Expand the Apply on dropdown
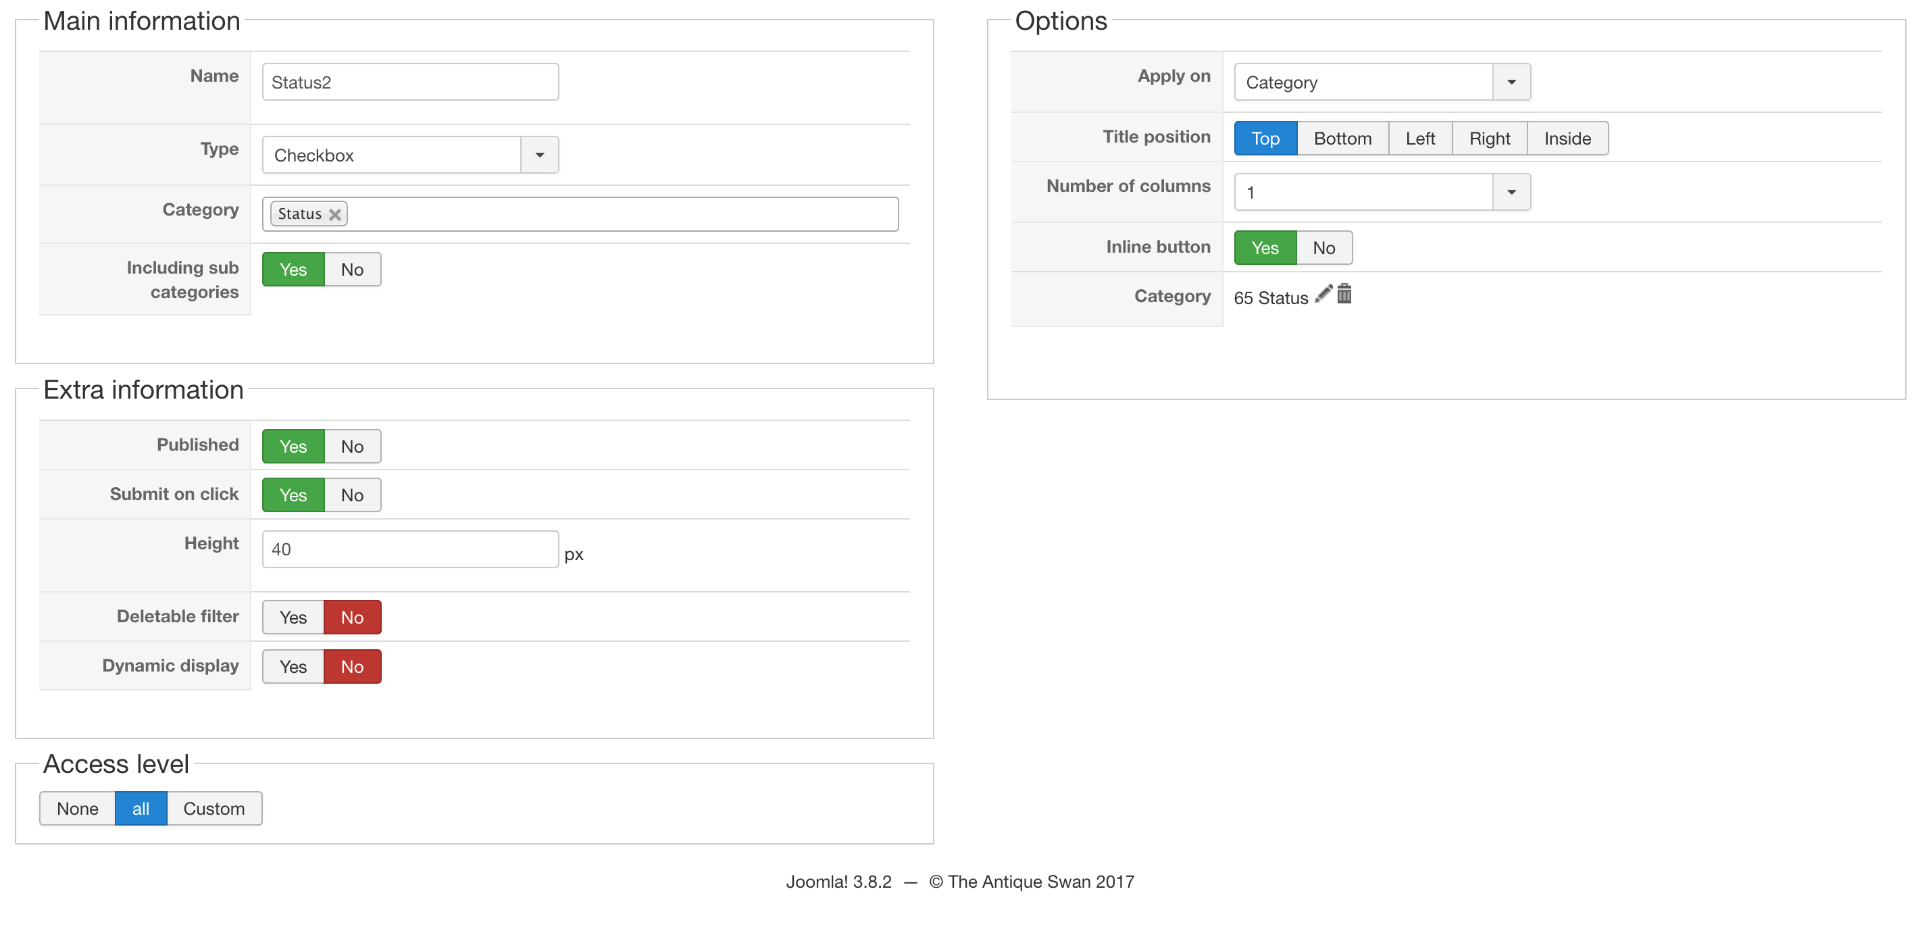 coord(1511,82)
